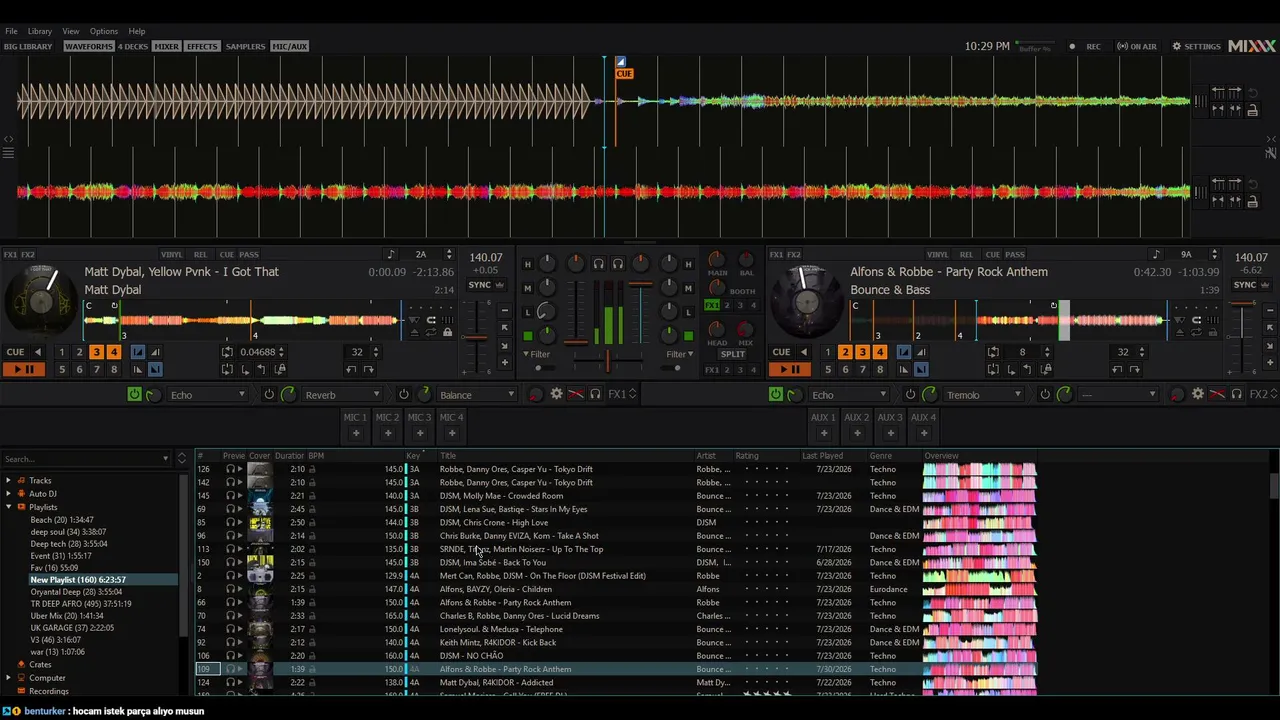Toggle the EFFECTS section
This screenshot has height=720, width=1280.
(202, 47)
